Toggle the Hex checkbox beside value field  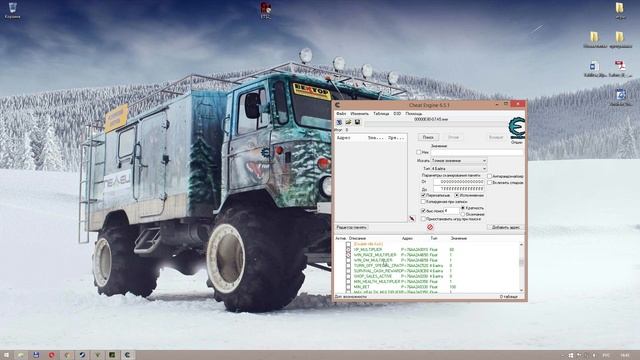pyautogui.click(x=418, y=152)
